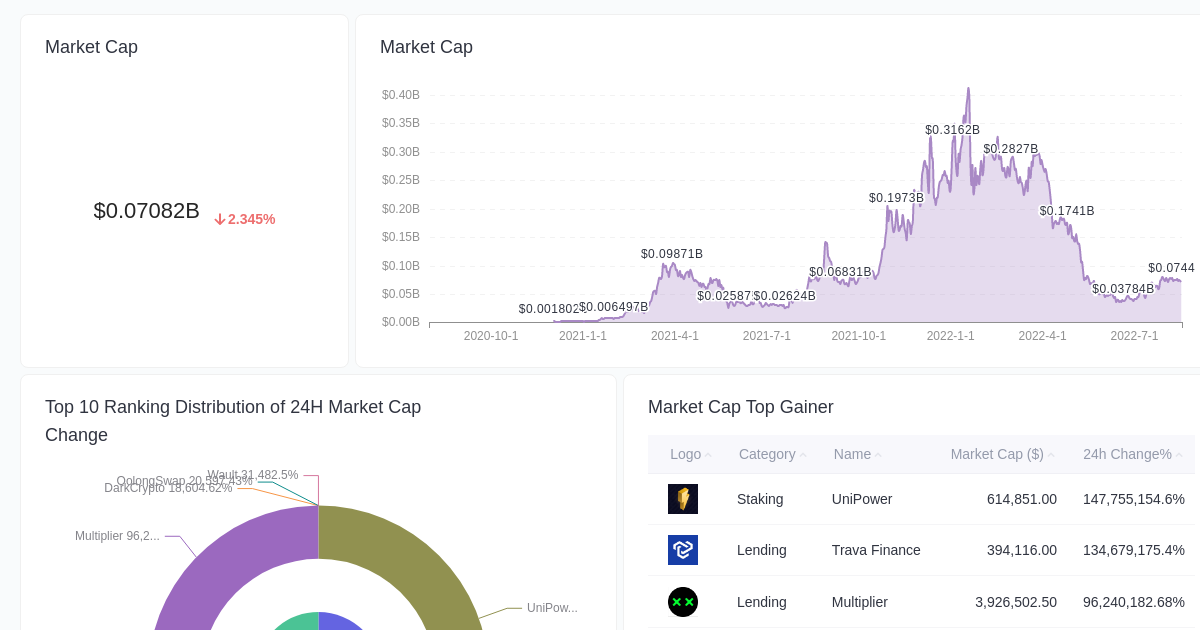Click the sort caret on the Logo column

tap(709, 455)
